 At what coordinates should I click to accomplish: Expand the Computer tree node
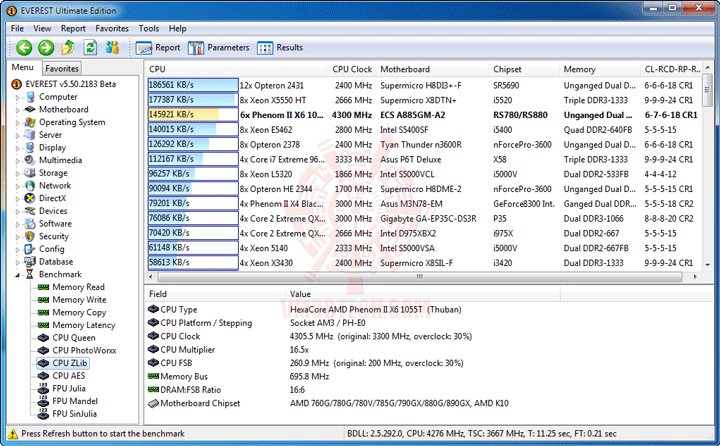17,97
